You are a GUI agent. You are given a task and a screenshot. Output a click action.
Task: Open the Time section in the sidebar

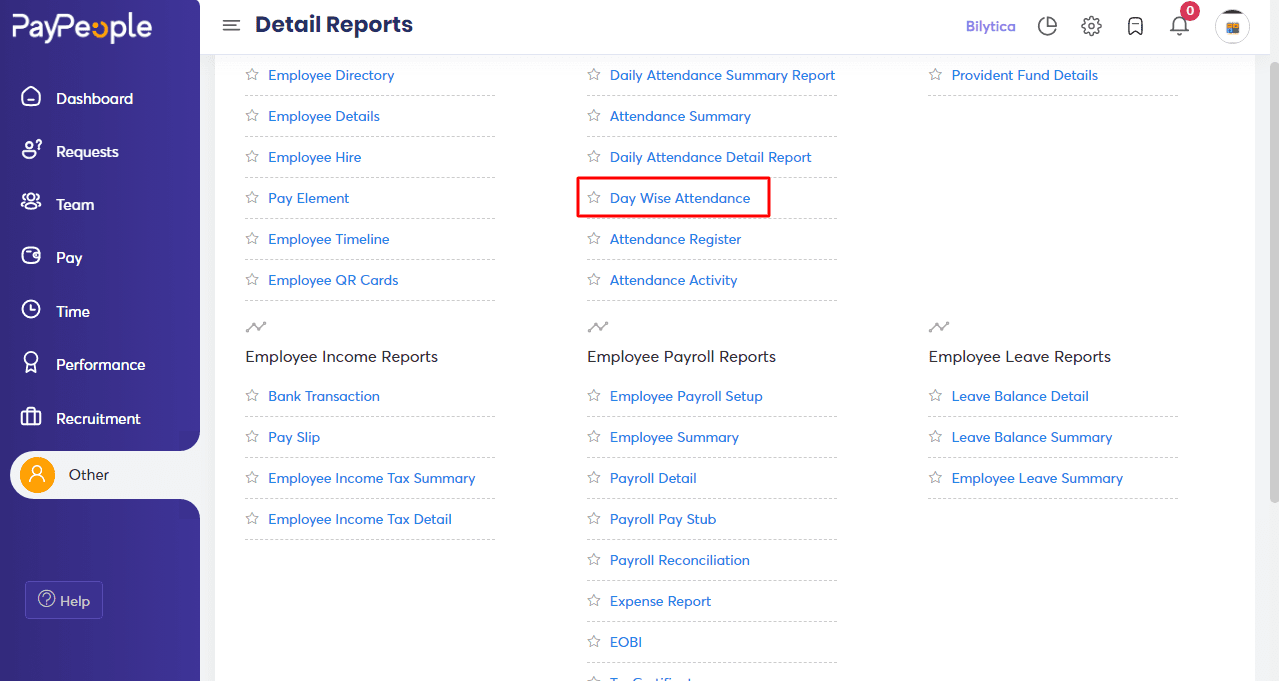click(72, 310)
